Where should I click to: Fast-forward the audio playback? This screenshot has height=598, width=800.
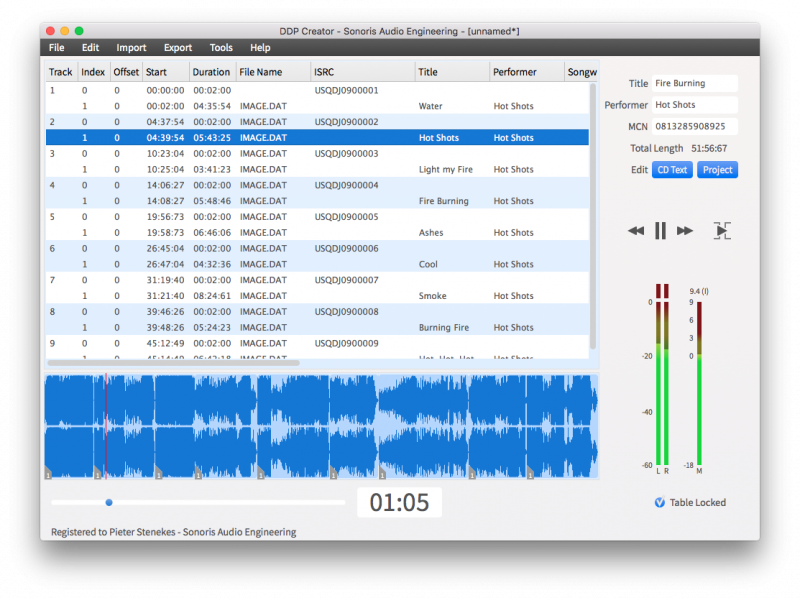686,230
